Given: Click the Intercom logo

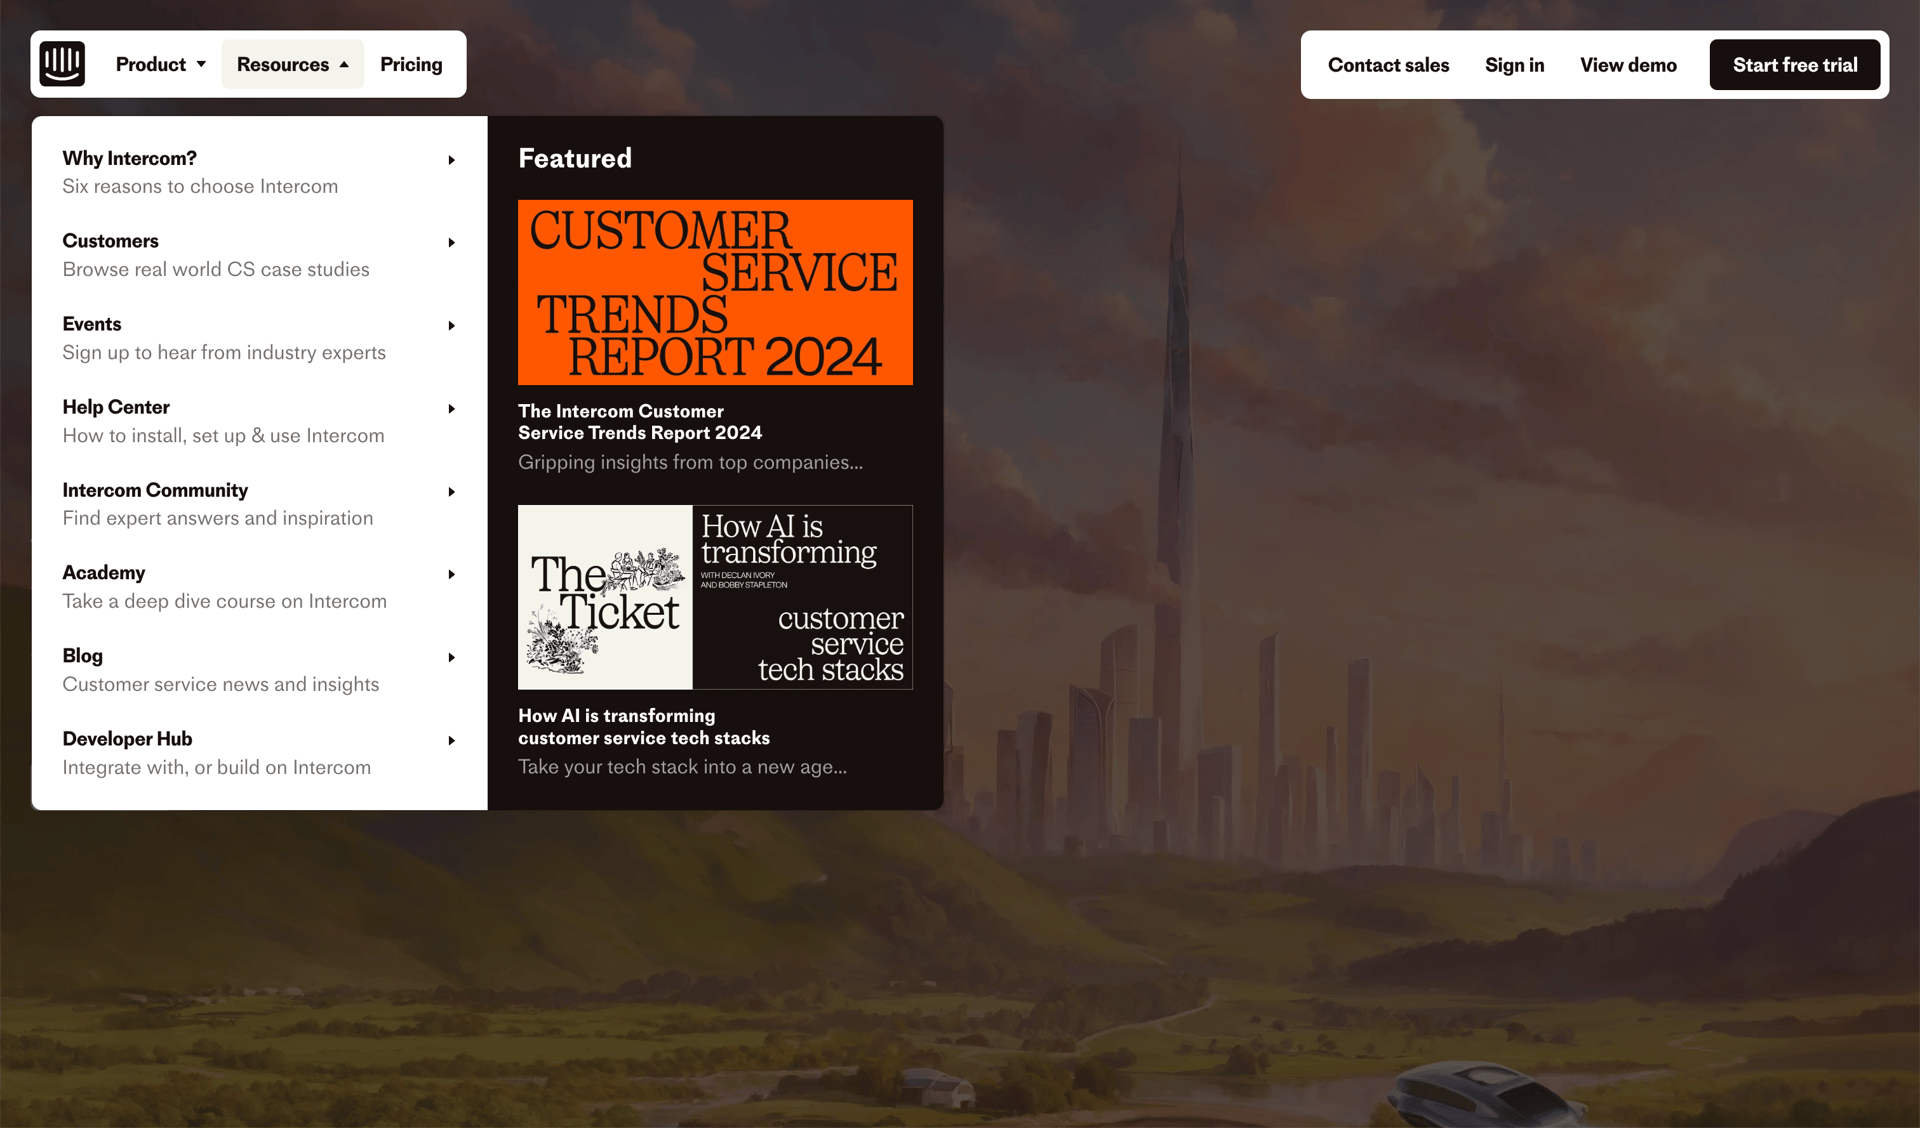Looking at the screenshot, I should (x=61, y=63).
